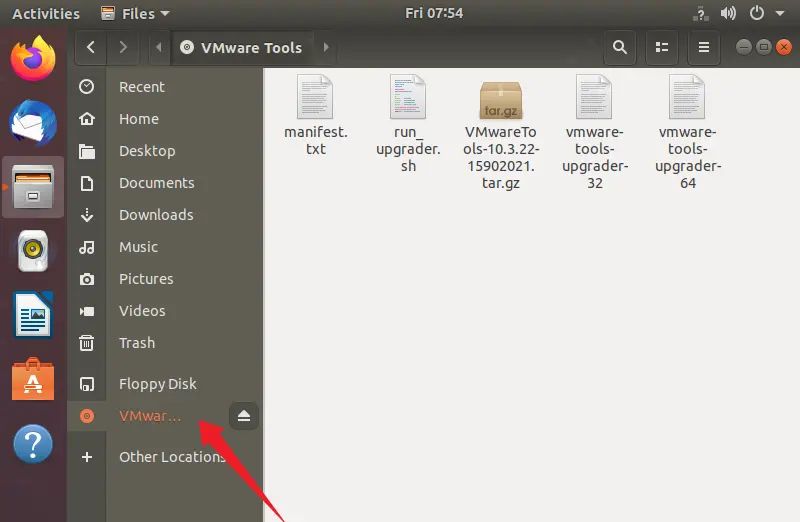Open the Documents label in the sidebar
Image resolution: width=800 pixels, height=522 pixels.
(157, 183)
